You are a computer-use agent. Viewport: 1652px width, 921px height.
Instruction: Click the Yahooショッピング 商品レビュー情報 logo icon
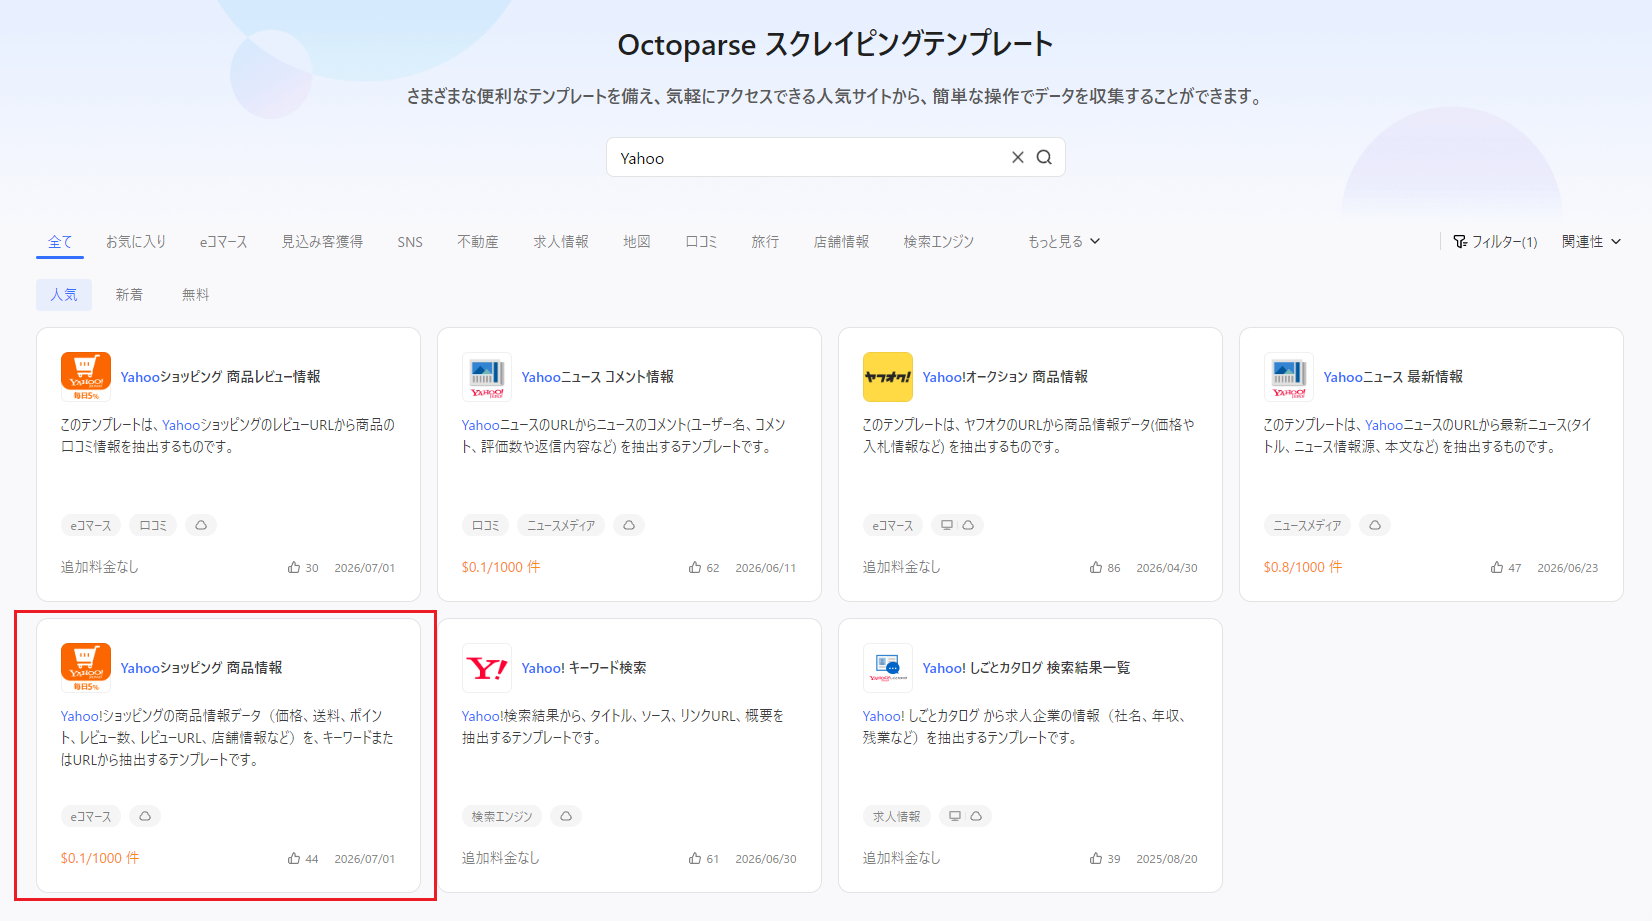pyautogui.click(x=86, y=377)
